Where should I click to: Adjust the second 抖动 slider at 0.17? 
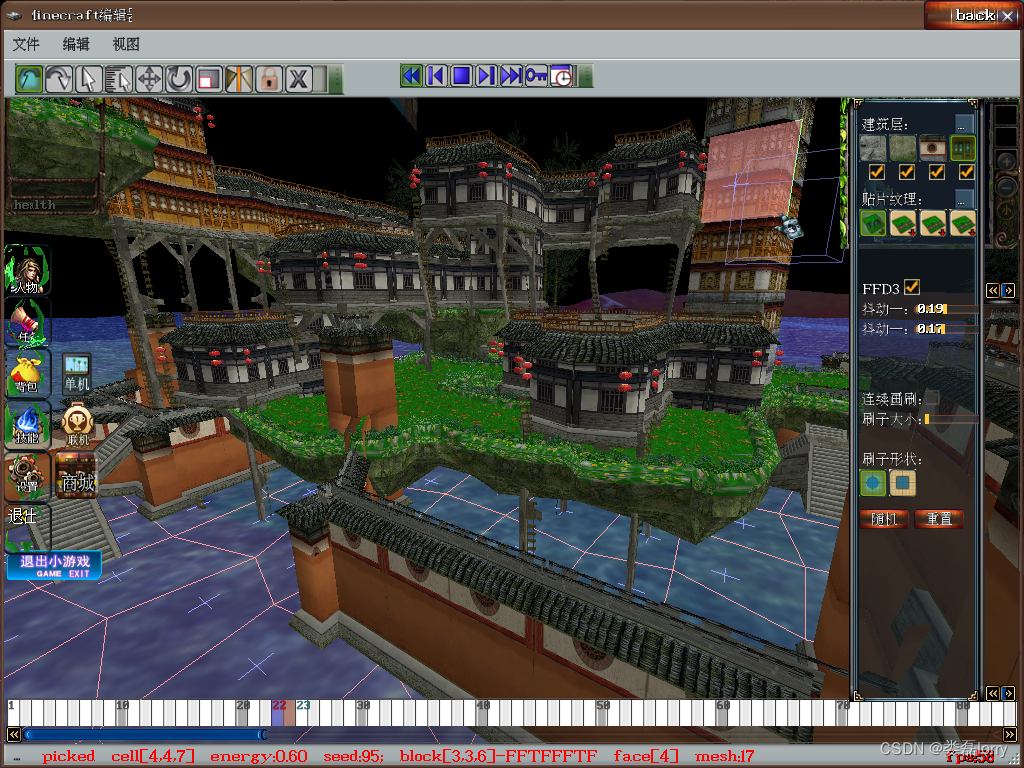(x=946, y=328)
